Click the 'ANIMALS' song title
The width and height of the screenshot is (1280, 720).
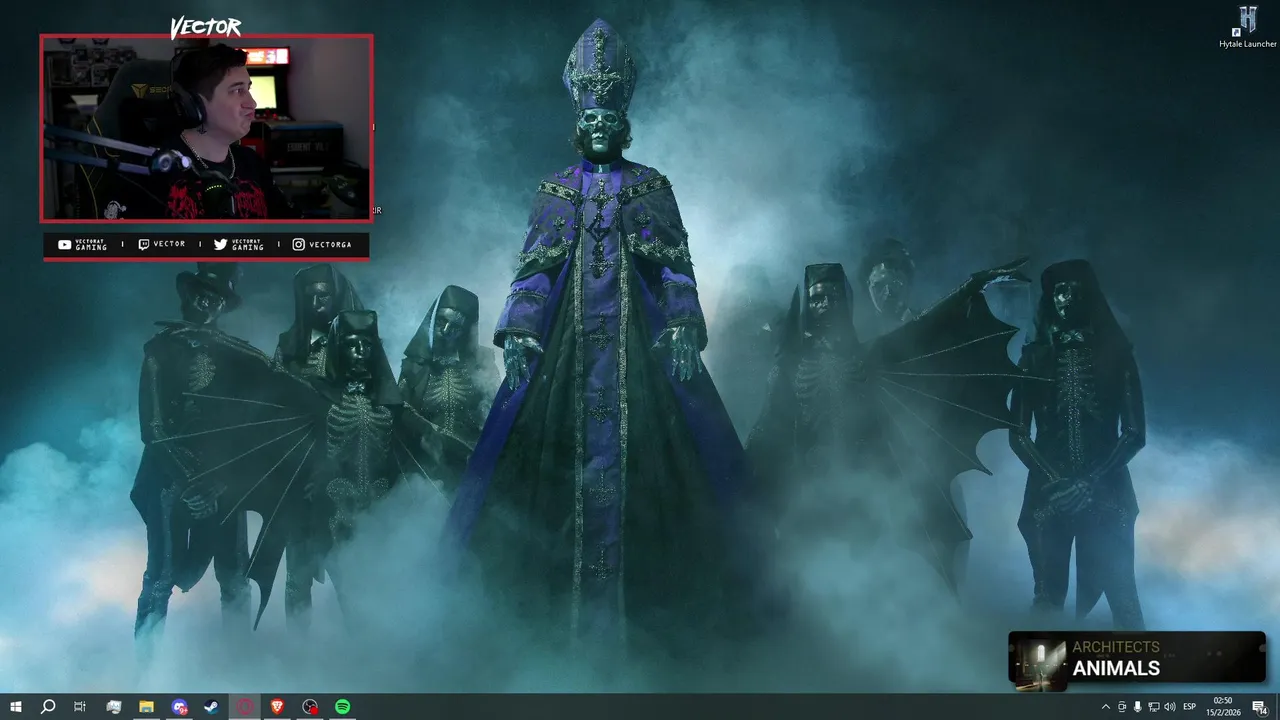tap(1116, 669)
